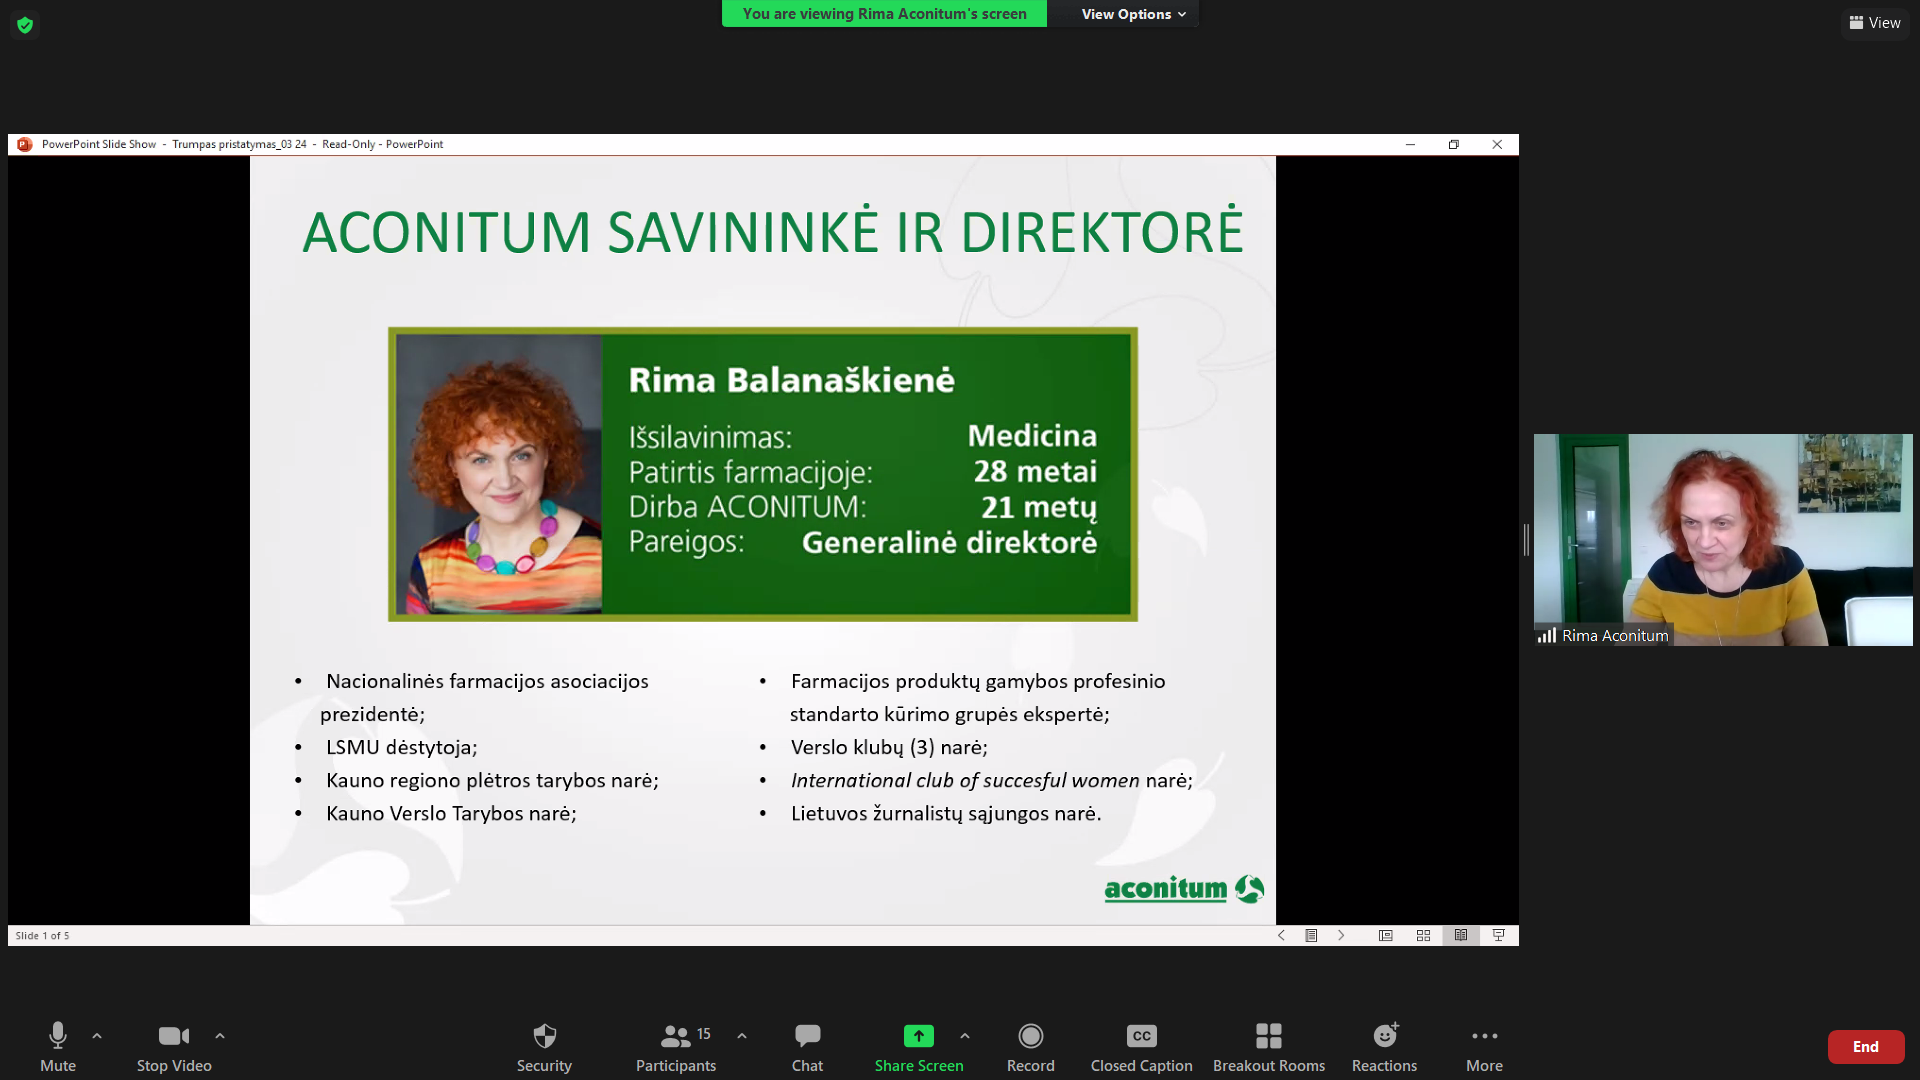Start recording with Record button
The width and height of the screenshot is (1920, 1080).
point(1031,1046)
